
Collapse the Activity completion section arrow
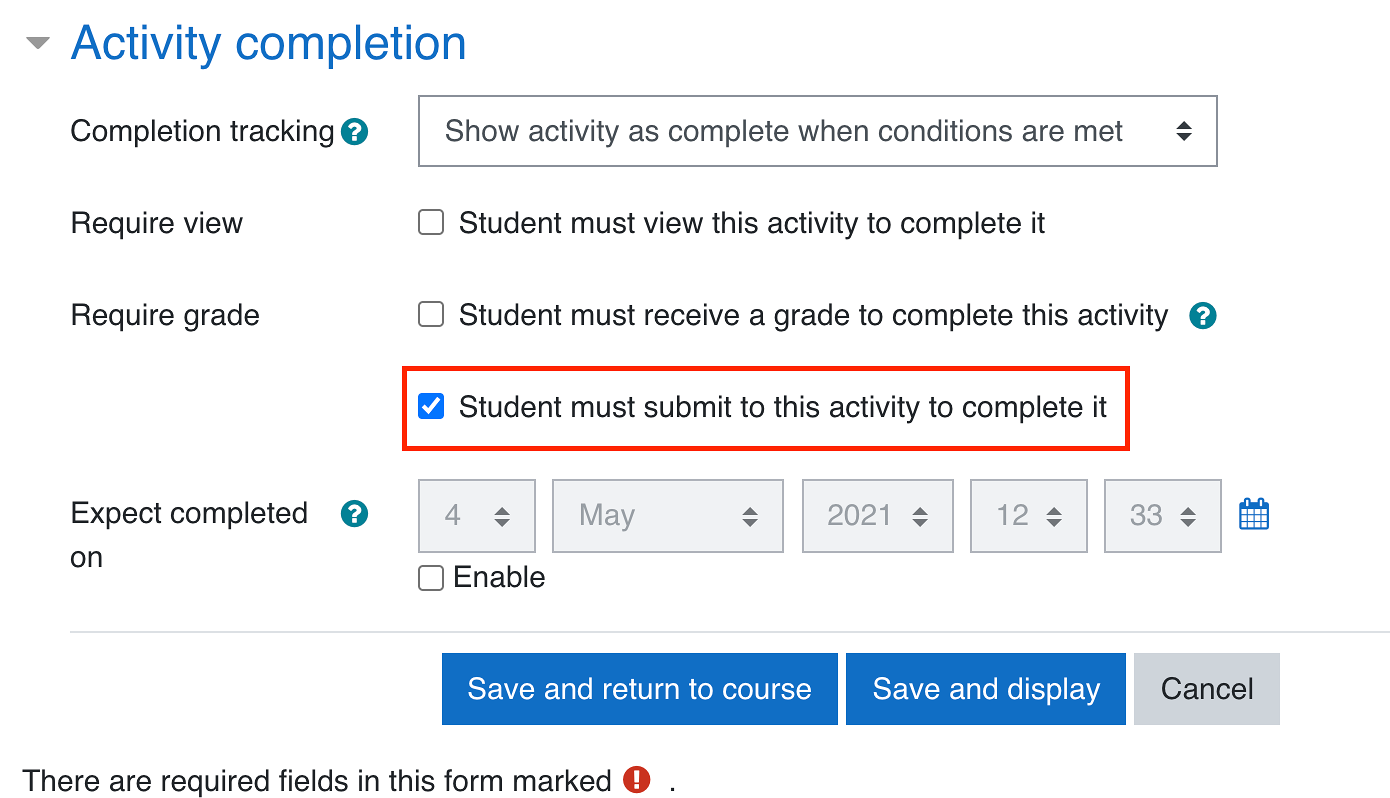tap(38, 44)
